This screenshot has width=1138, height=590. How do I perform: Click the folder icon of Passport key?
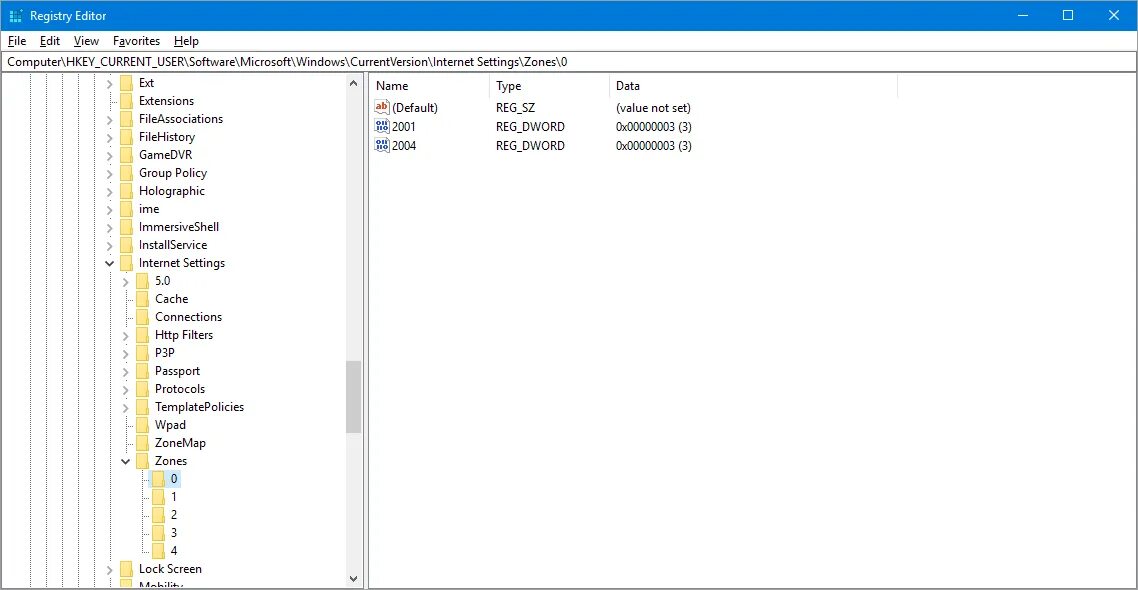tap(142, 371)
